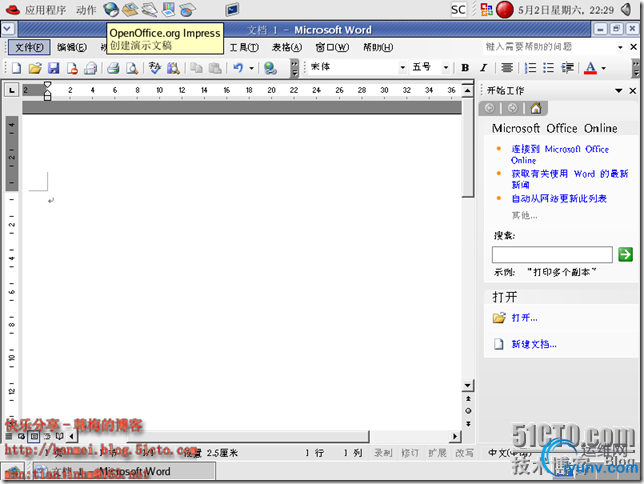This screenshot has height=484, width=644.
Task: Open the 工具(T) menu
Action: (x=244, y=47)
